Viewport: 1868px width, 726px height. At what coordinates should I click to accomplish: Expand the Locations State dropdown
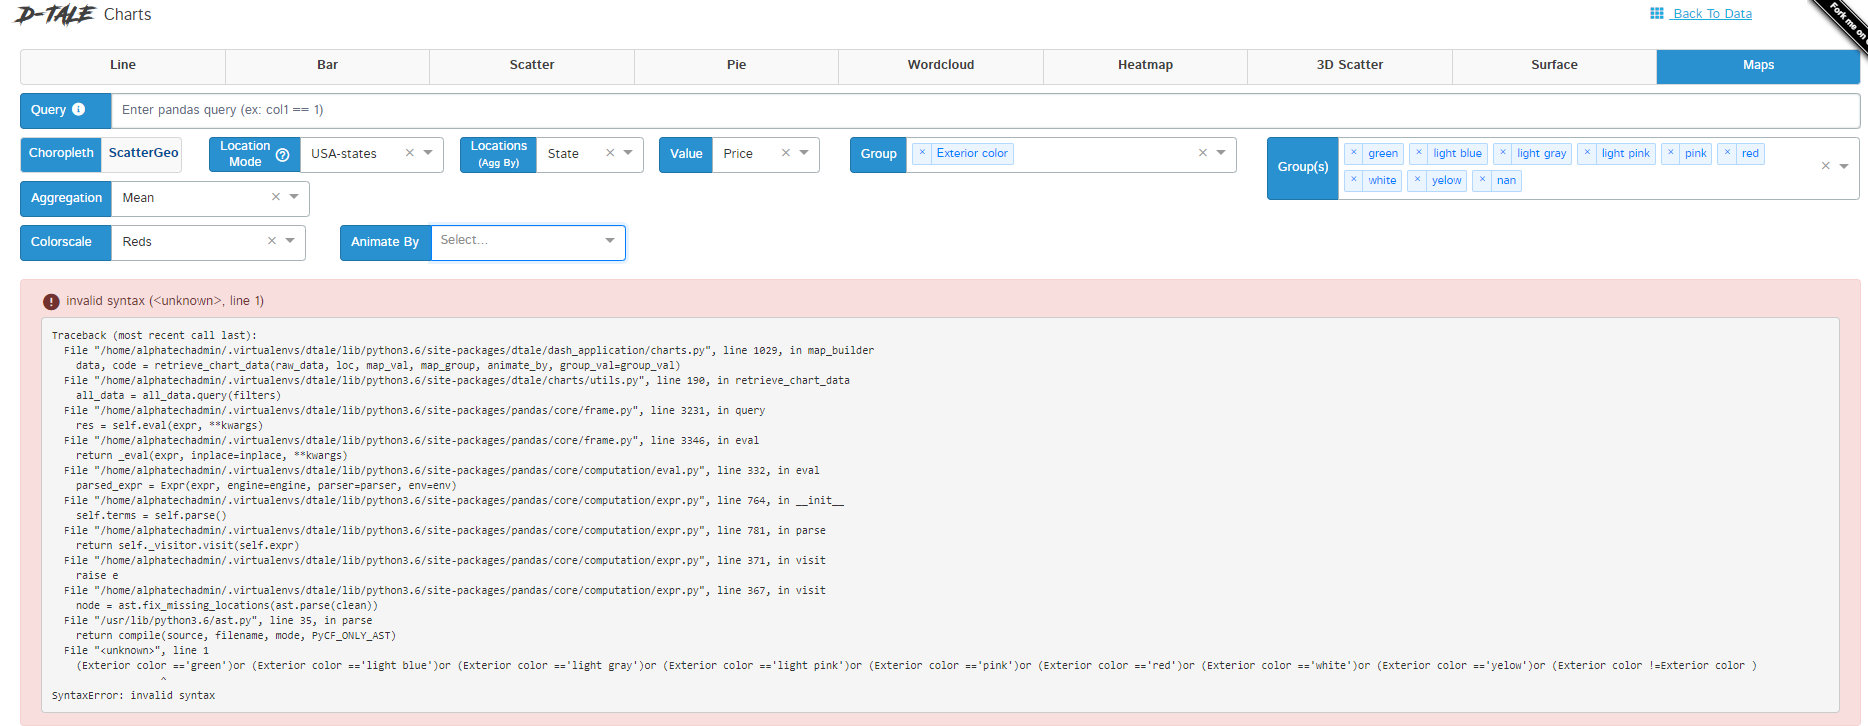tap(628, 153)
